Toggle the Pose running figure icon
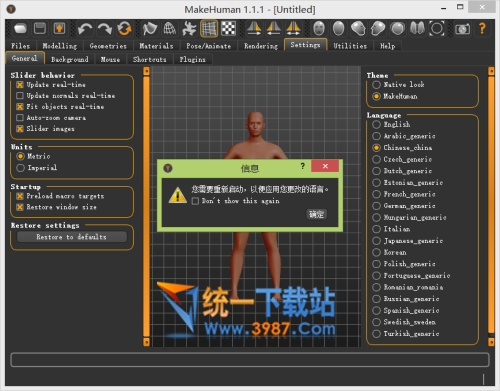This screenshot has height=391, width=500. coord(189,29)
